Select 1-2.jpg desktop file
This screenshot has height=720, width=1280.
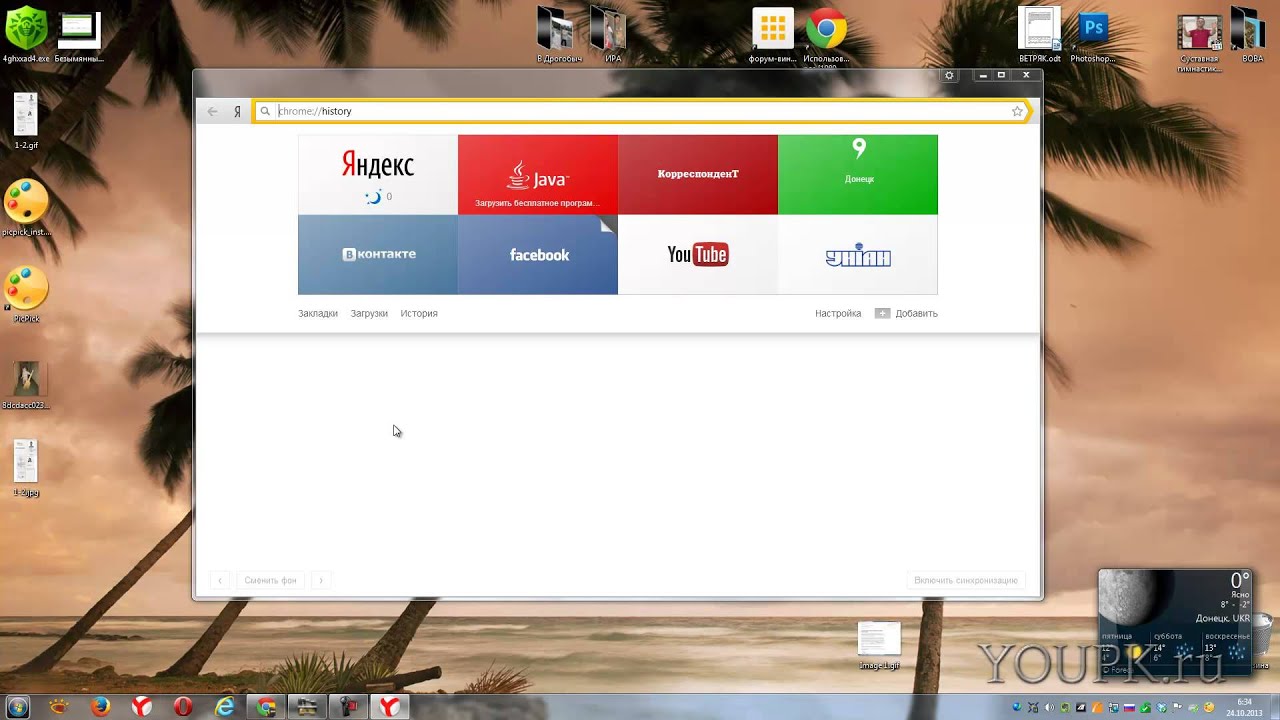[x=26, y=468]
